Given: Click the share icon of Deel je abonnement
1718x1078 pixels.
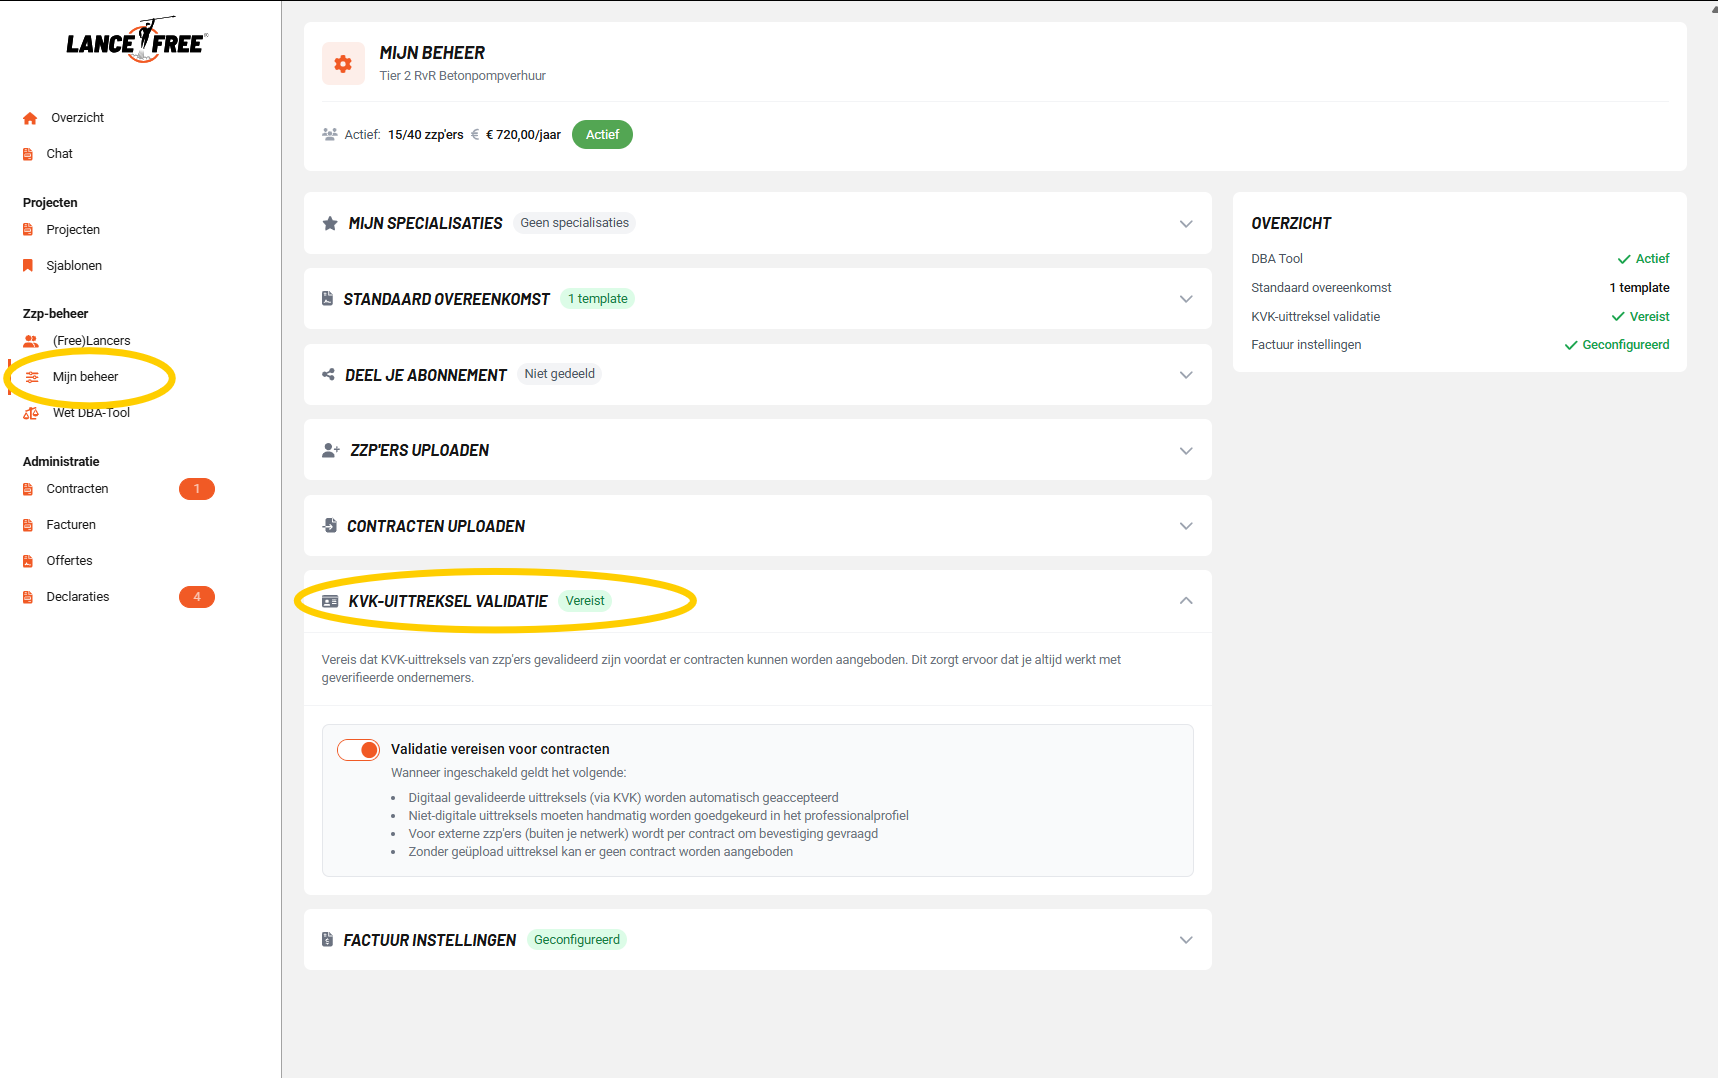Looking at the screenshot, I should point(328,375).
